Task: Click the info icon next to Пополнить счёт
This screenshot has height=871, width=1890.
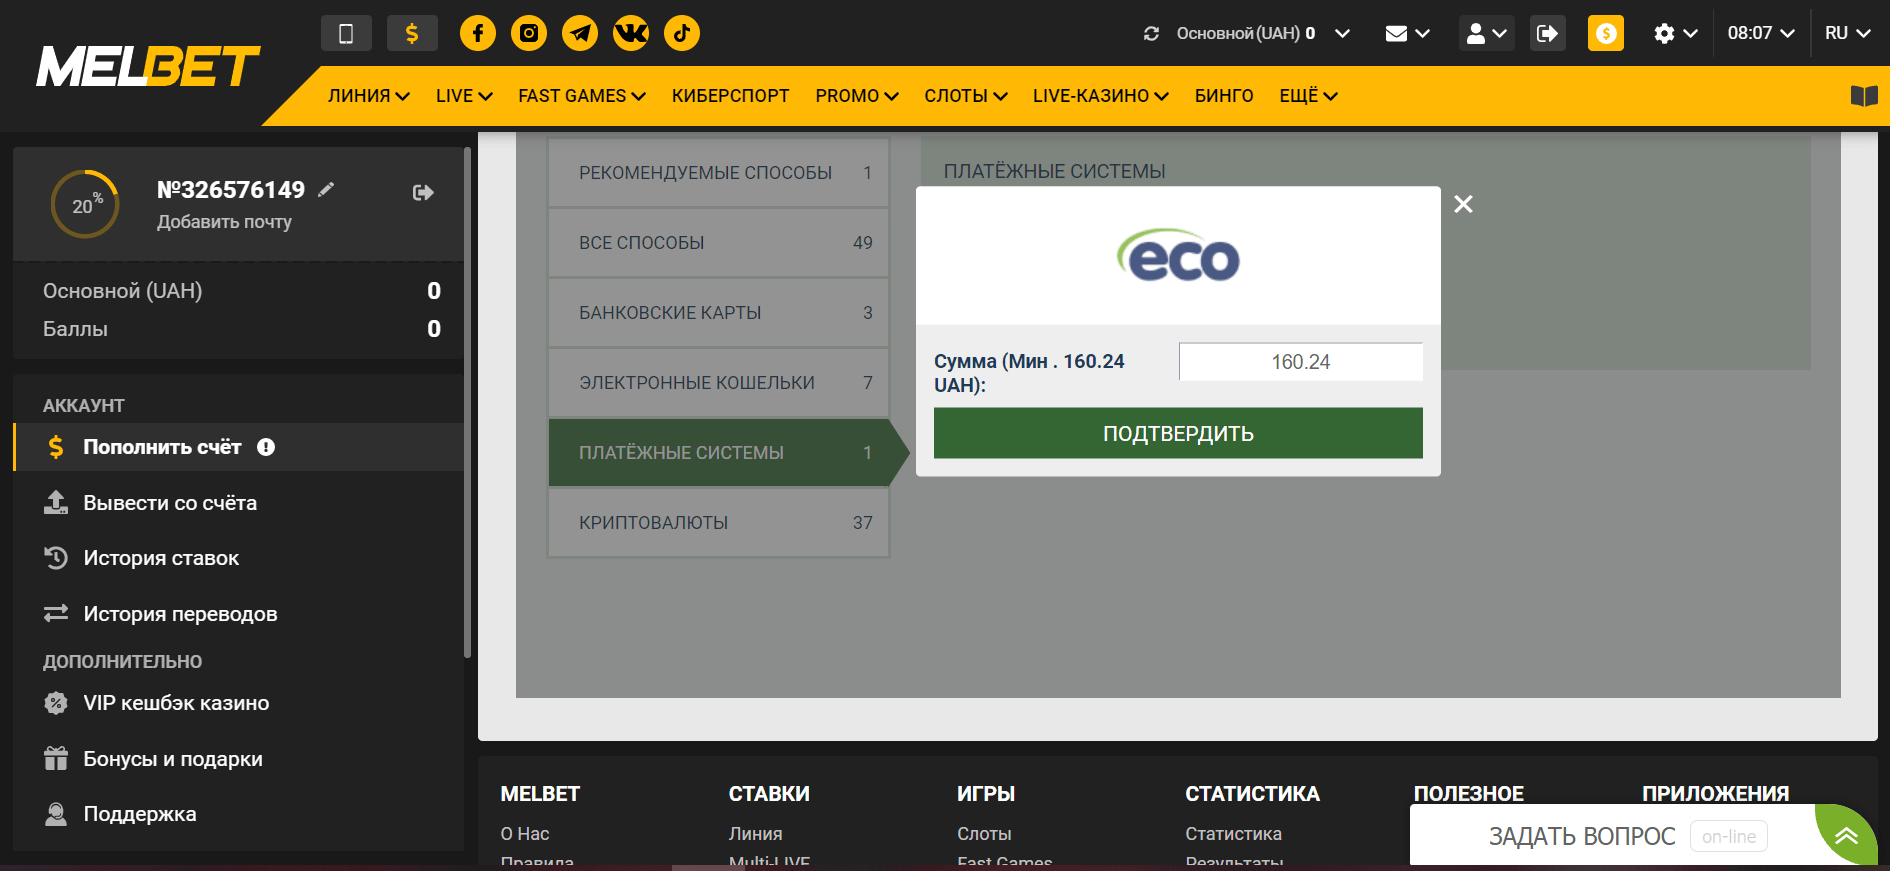Action: pos(266,447)
